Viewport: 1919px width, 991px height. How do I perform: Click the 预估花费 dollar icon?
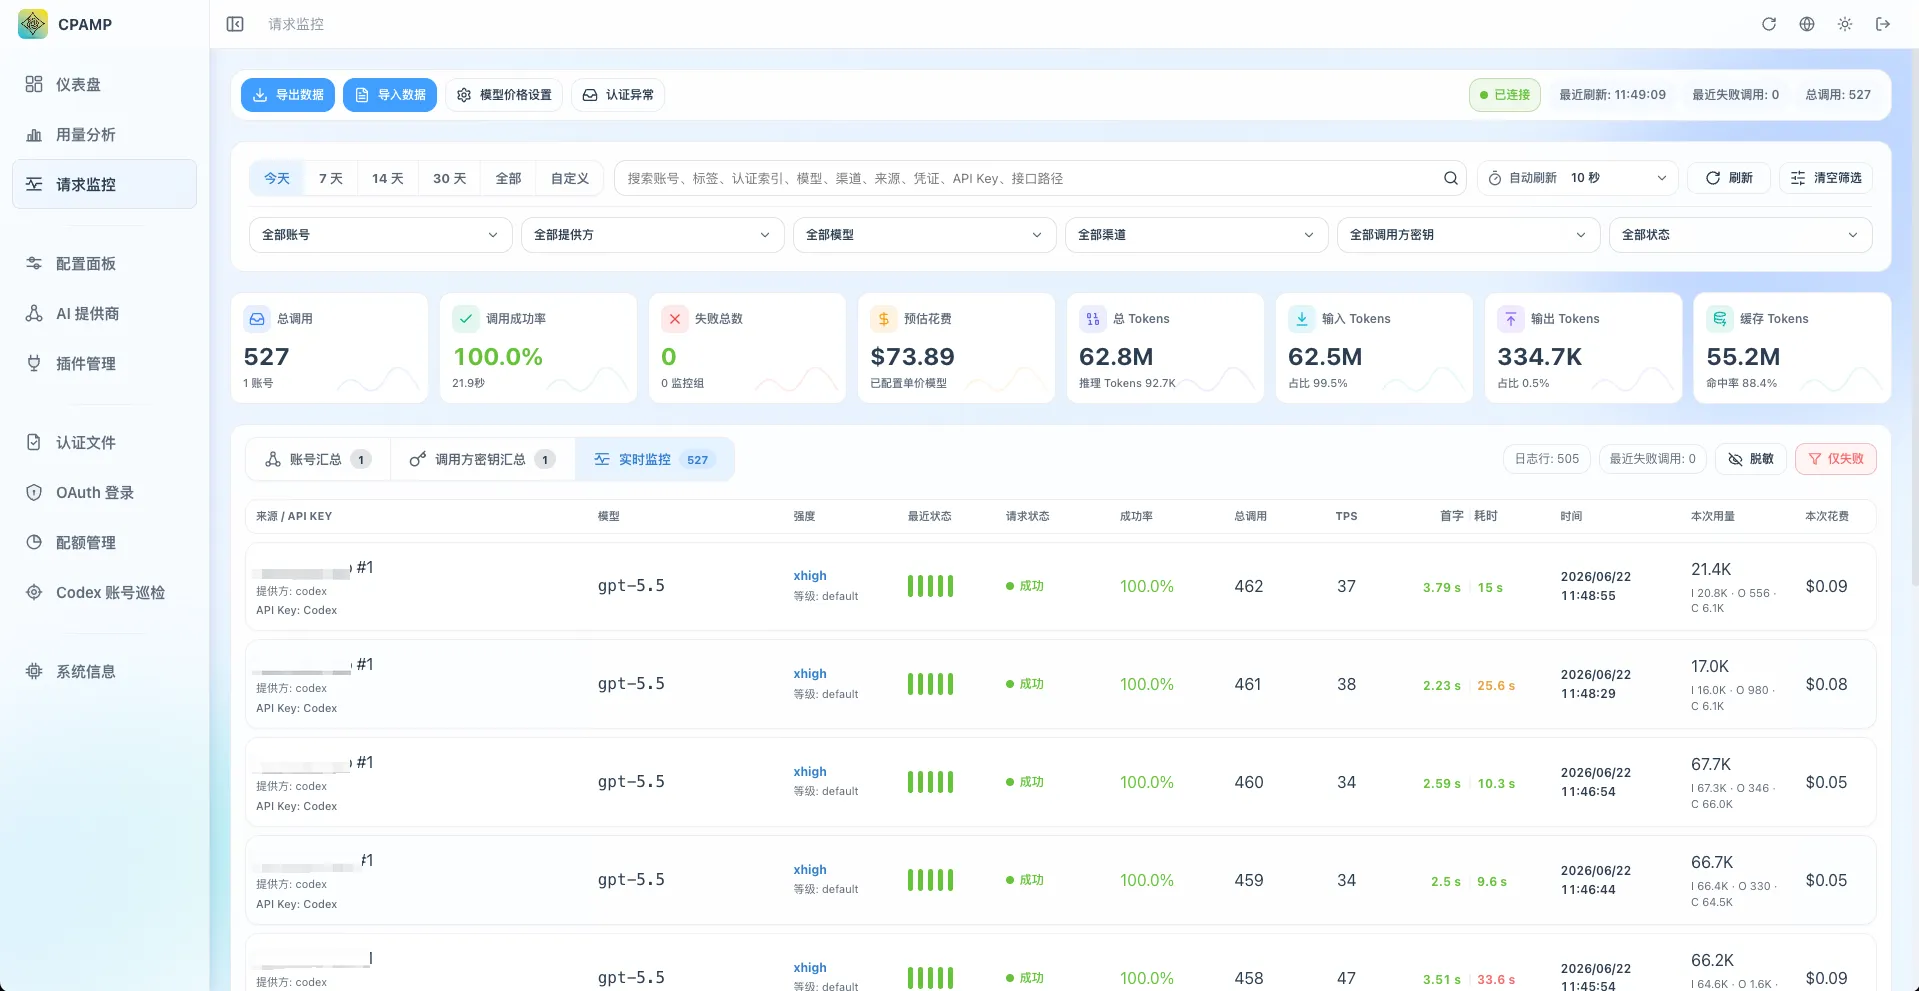884,319
